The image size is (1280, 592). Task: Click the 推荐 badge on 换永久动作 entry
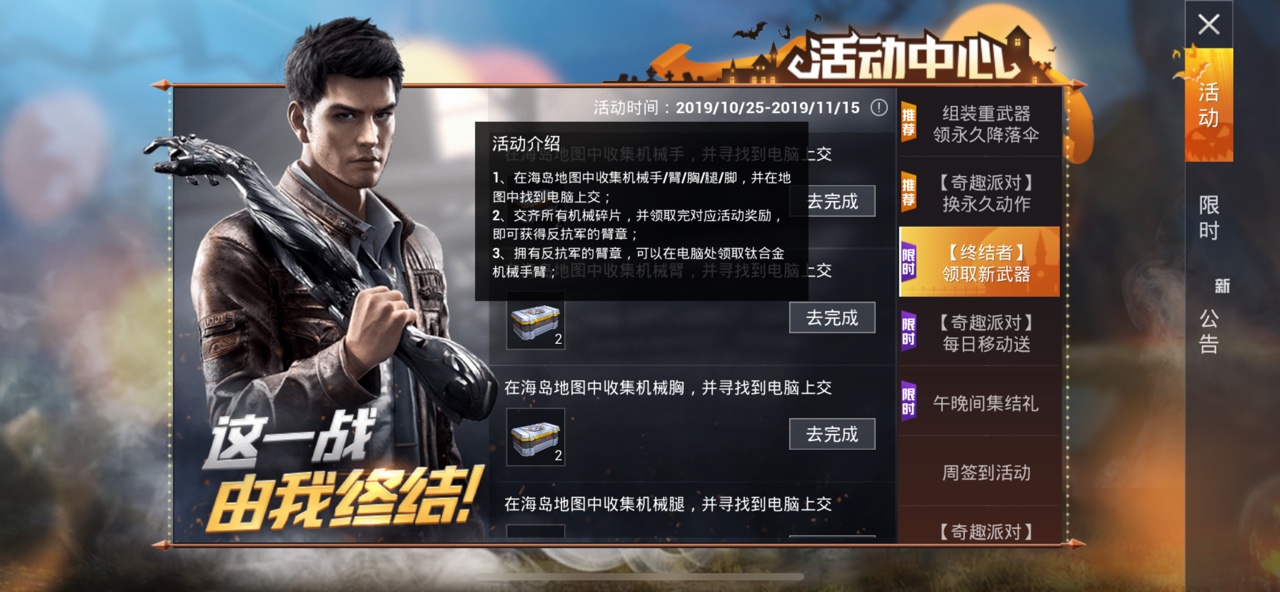[x=908, y=192]
